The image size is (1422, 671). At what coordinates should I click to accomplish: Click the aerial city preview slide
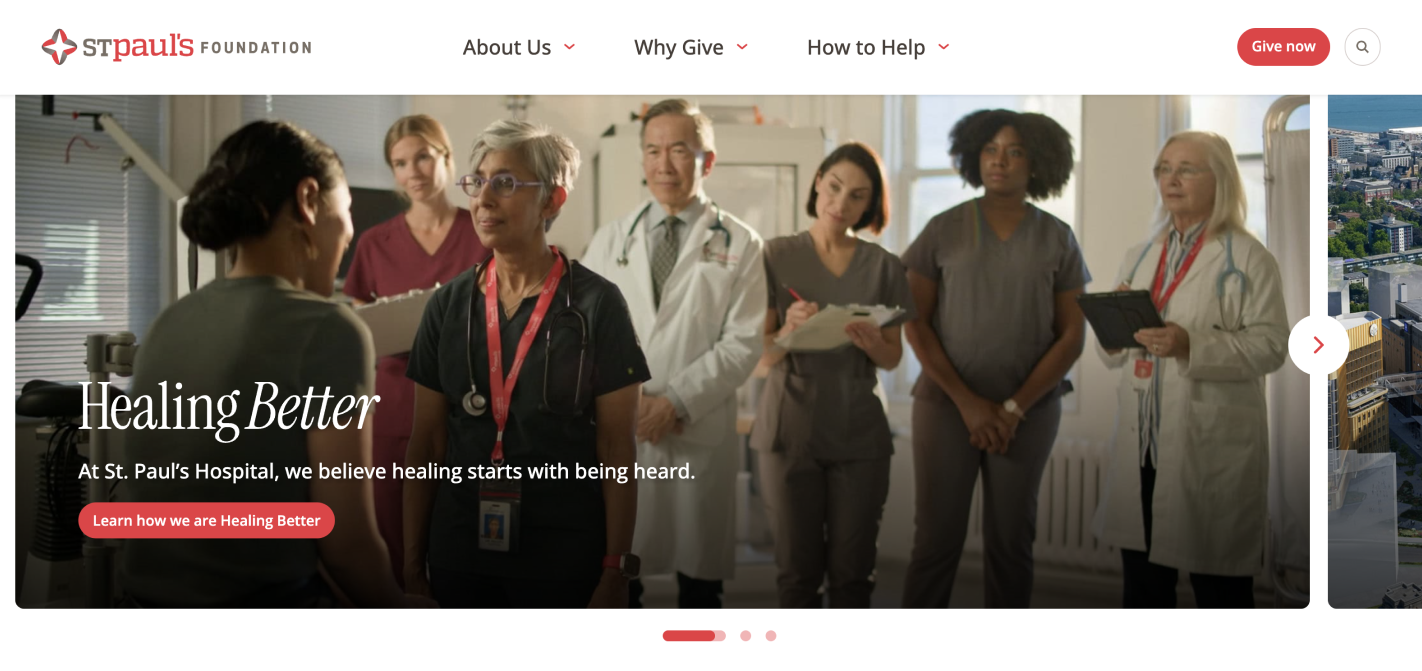pos(1375,351)
